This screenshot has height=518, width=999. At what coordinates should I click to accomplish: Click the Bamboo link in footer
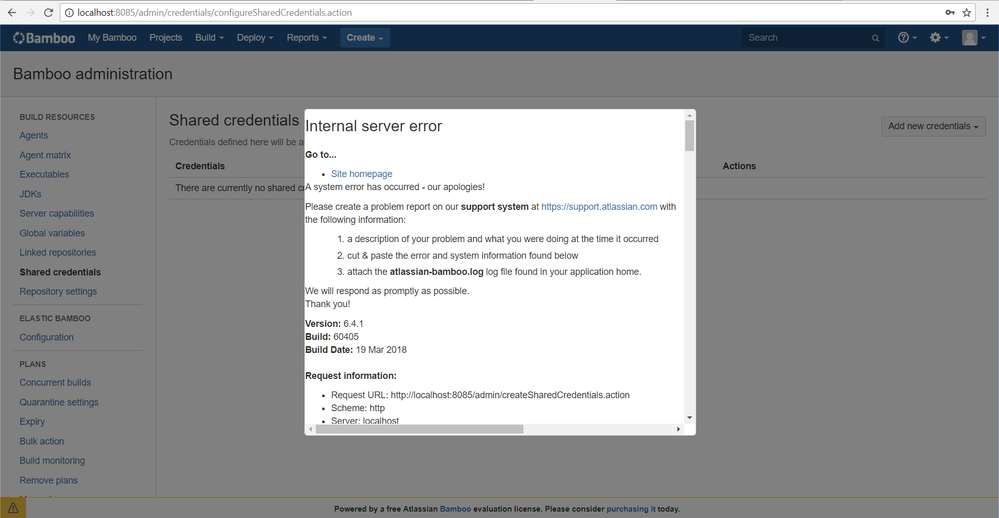pyautogui.click(x=455, y=509)
